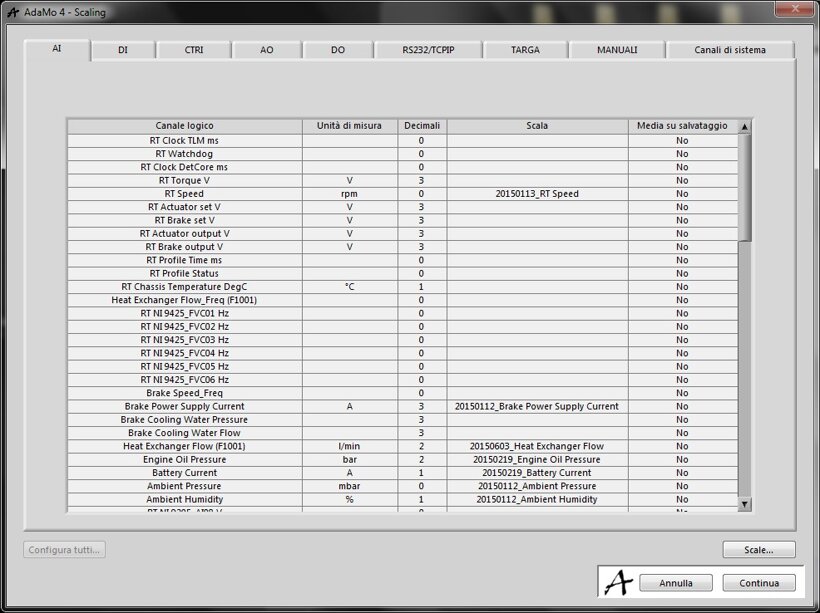Image resolution: width=820 pixels, height=613 pixels.
Task: Select the AO tab
Action: click(x=266, y=50)
